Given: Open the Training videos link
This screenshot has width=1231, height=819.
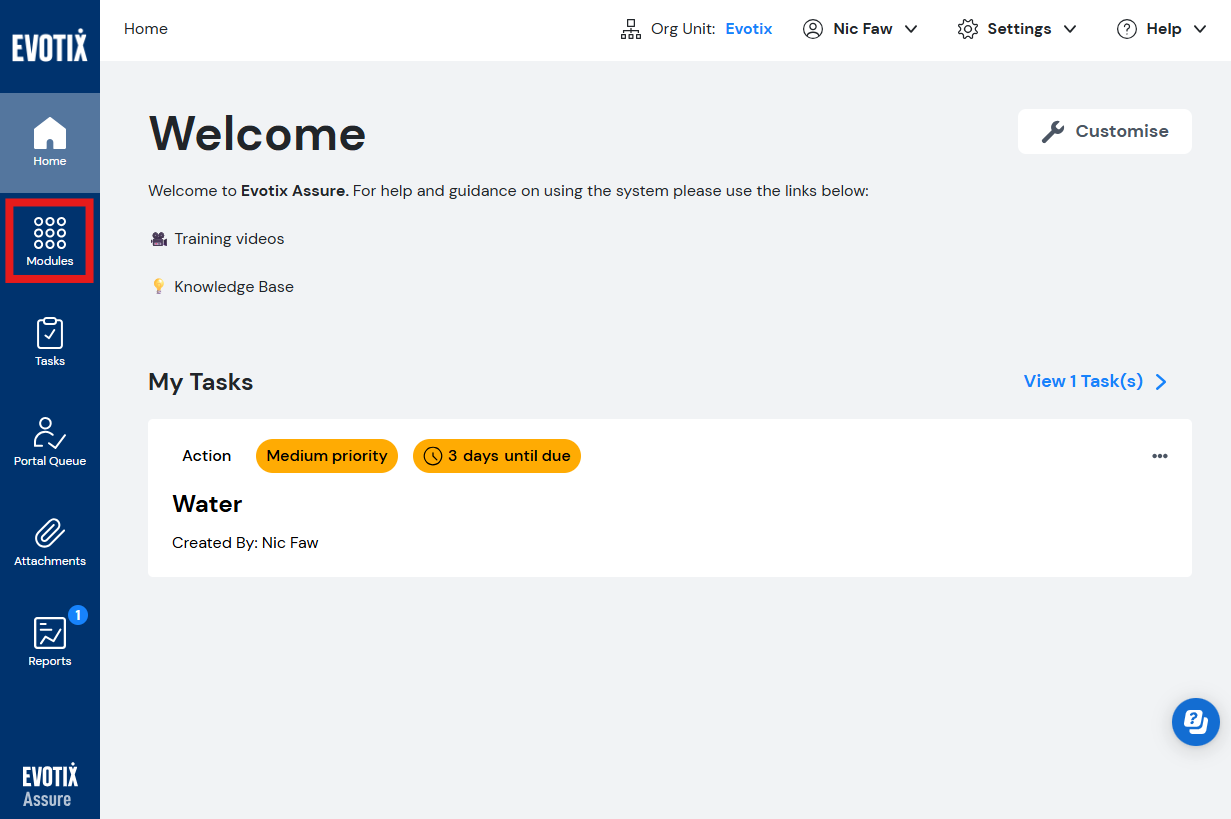Looking at the screenshot, I should coord(229,239).
